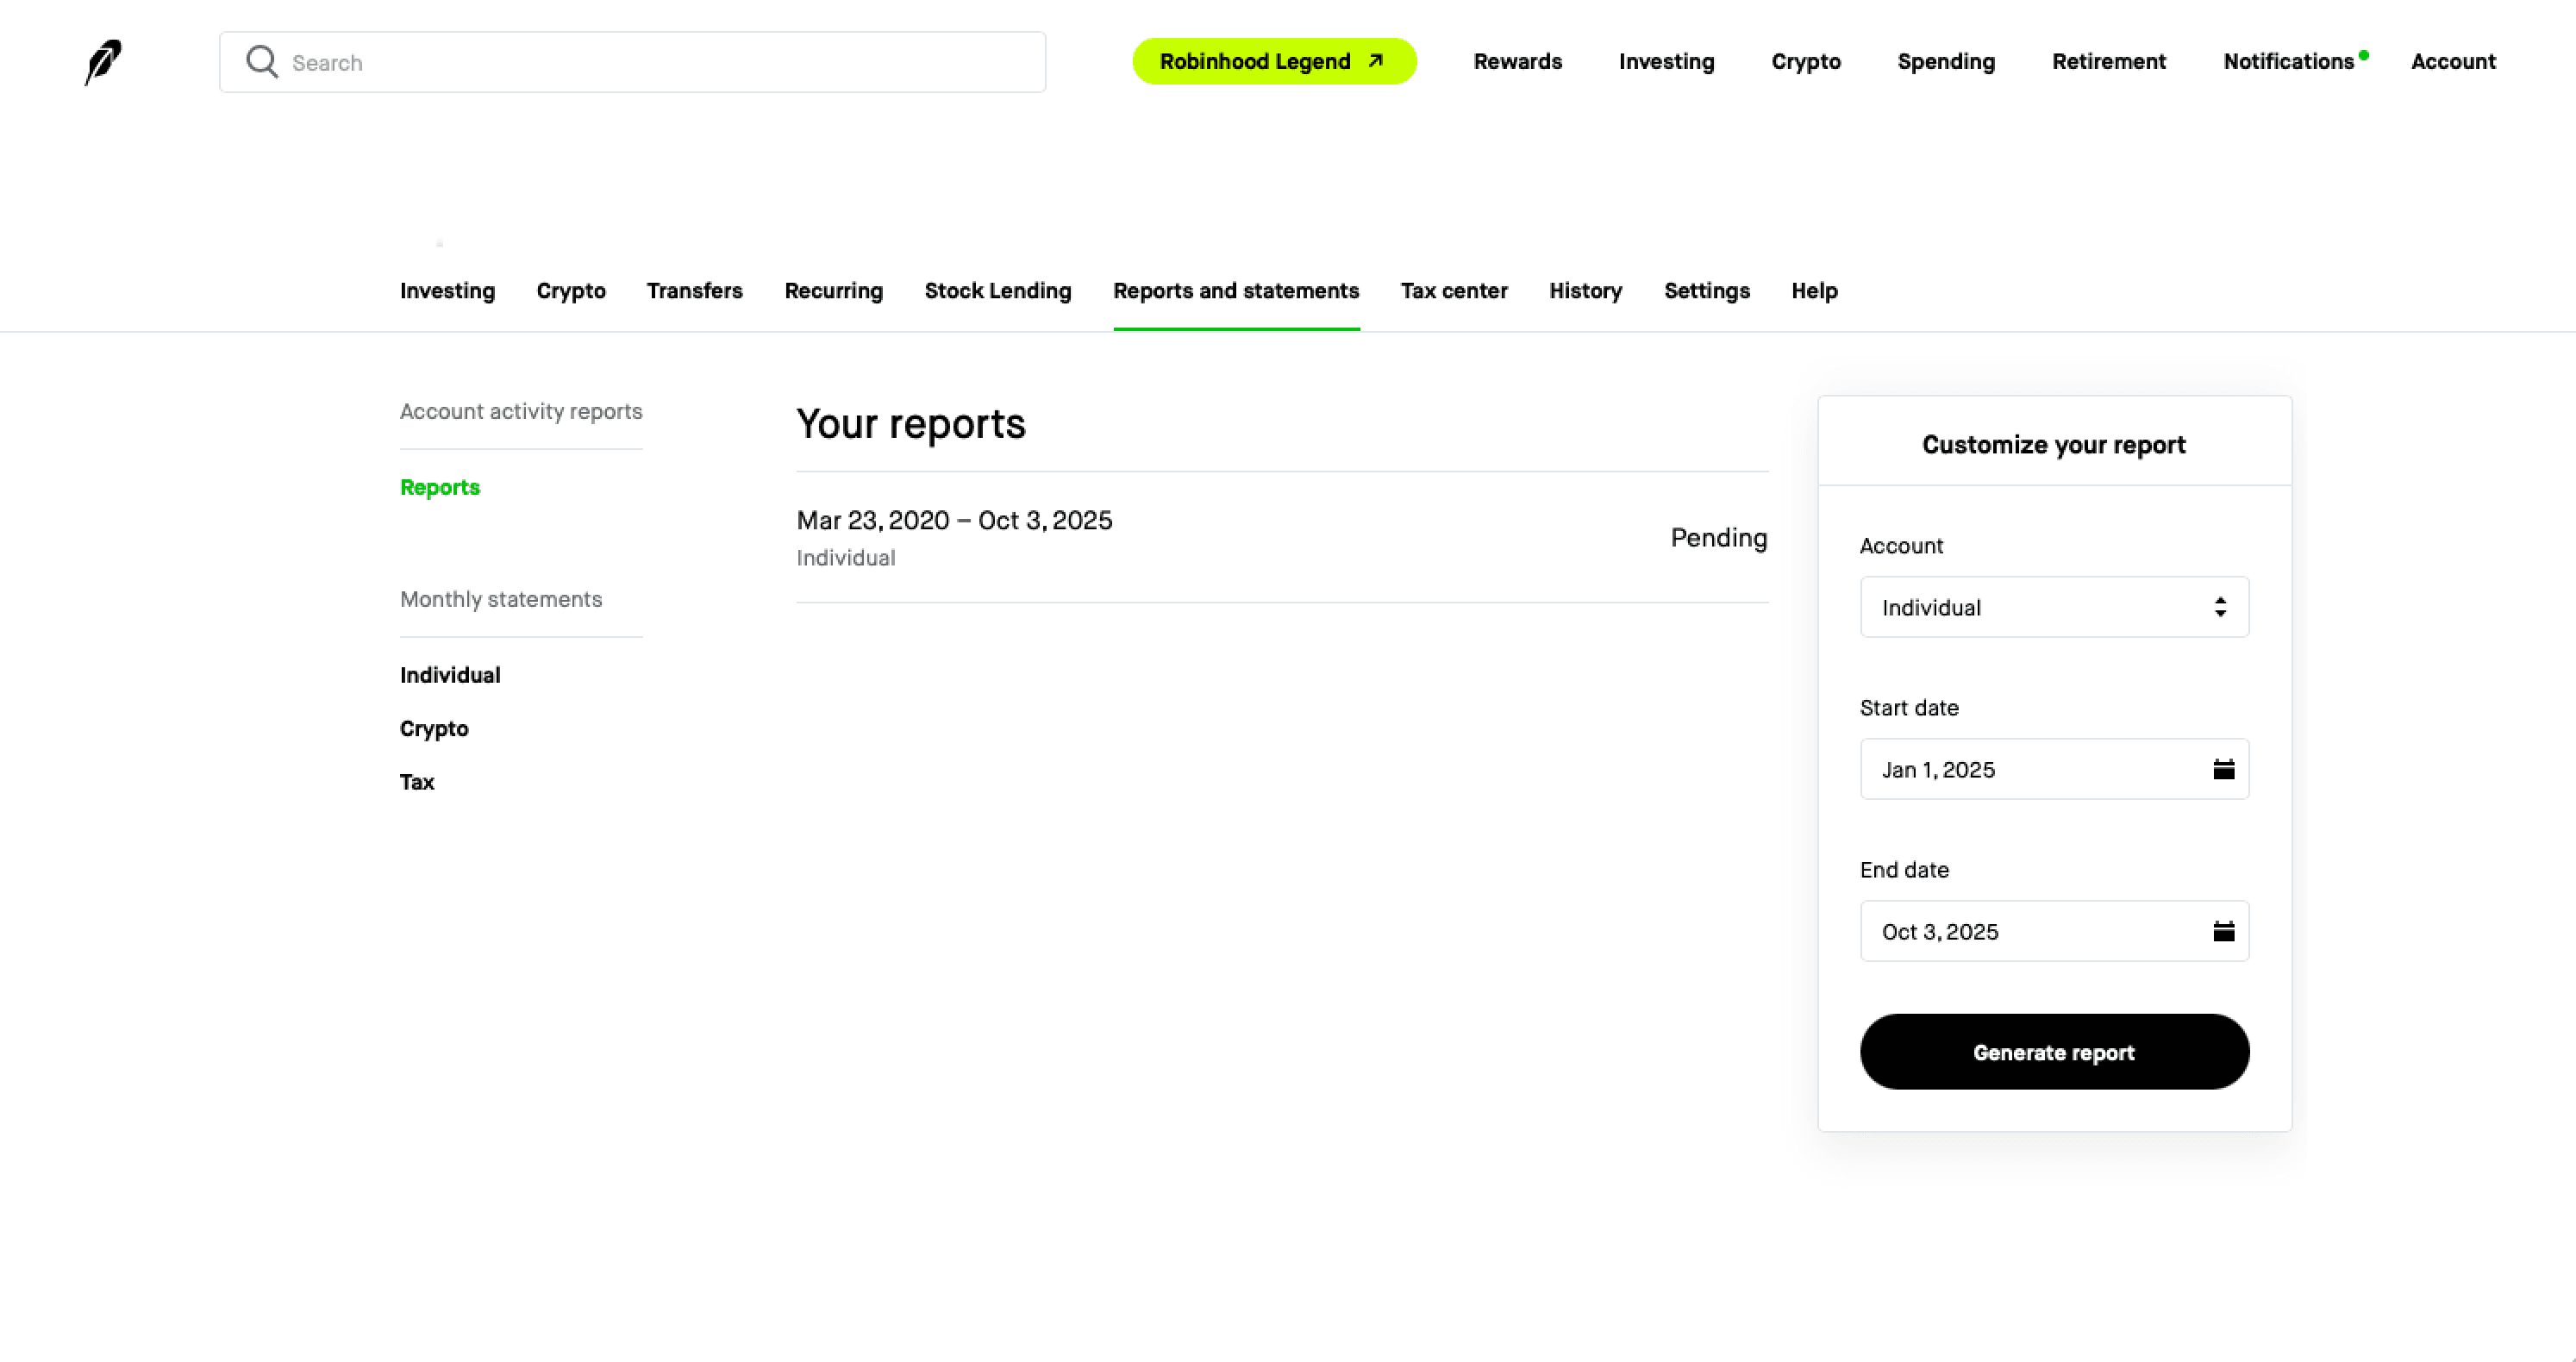Expand the Account Individual dropdown
Screen dimensions: 2576x1362
coord(2054,607)
